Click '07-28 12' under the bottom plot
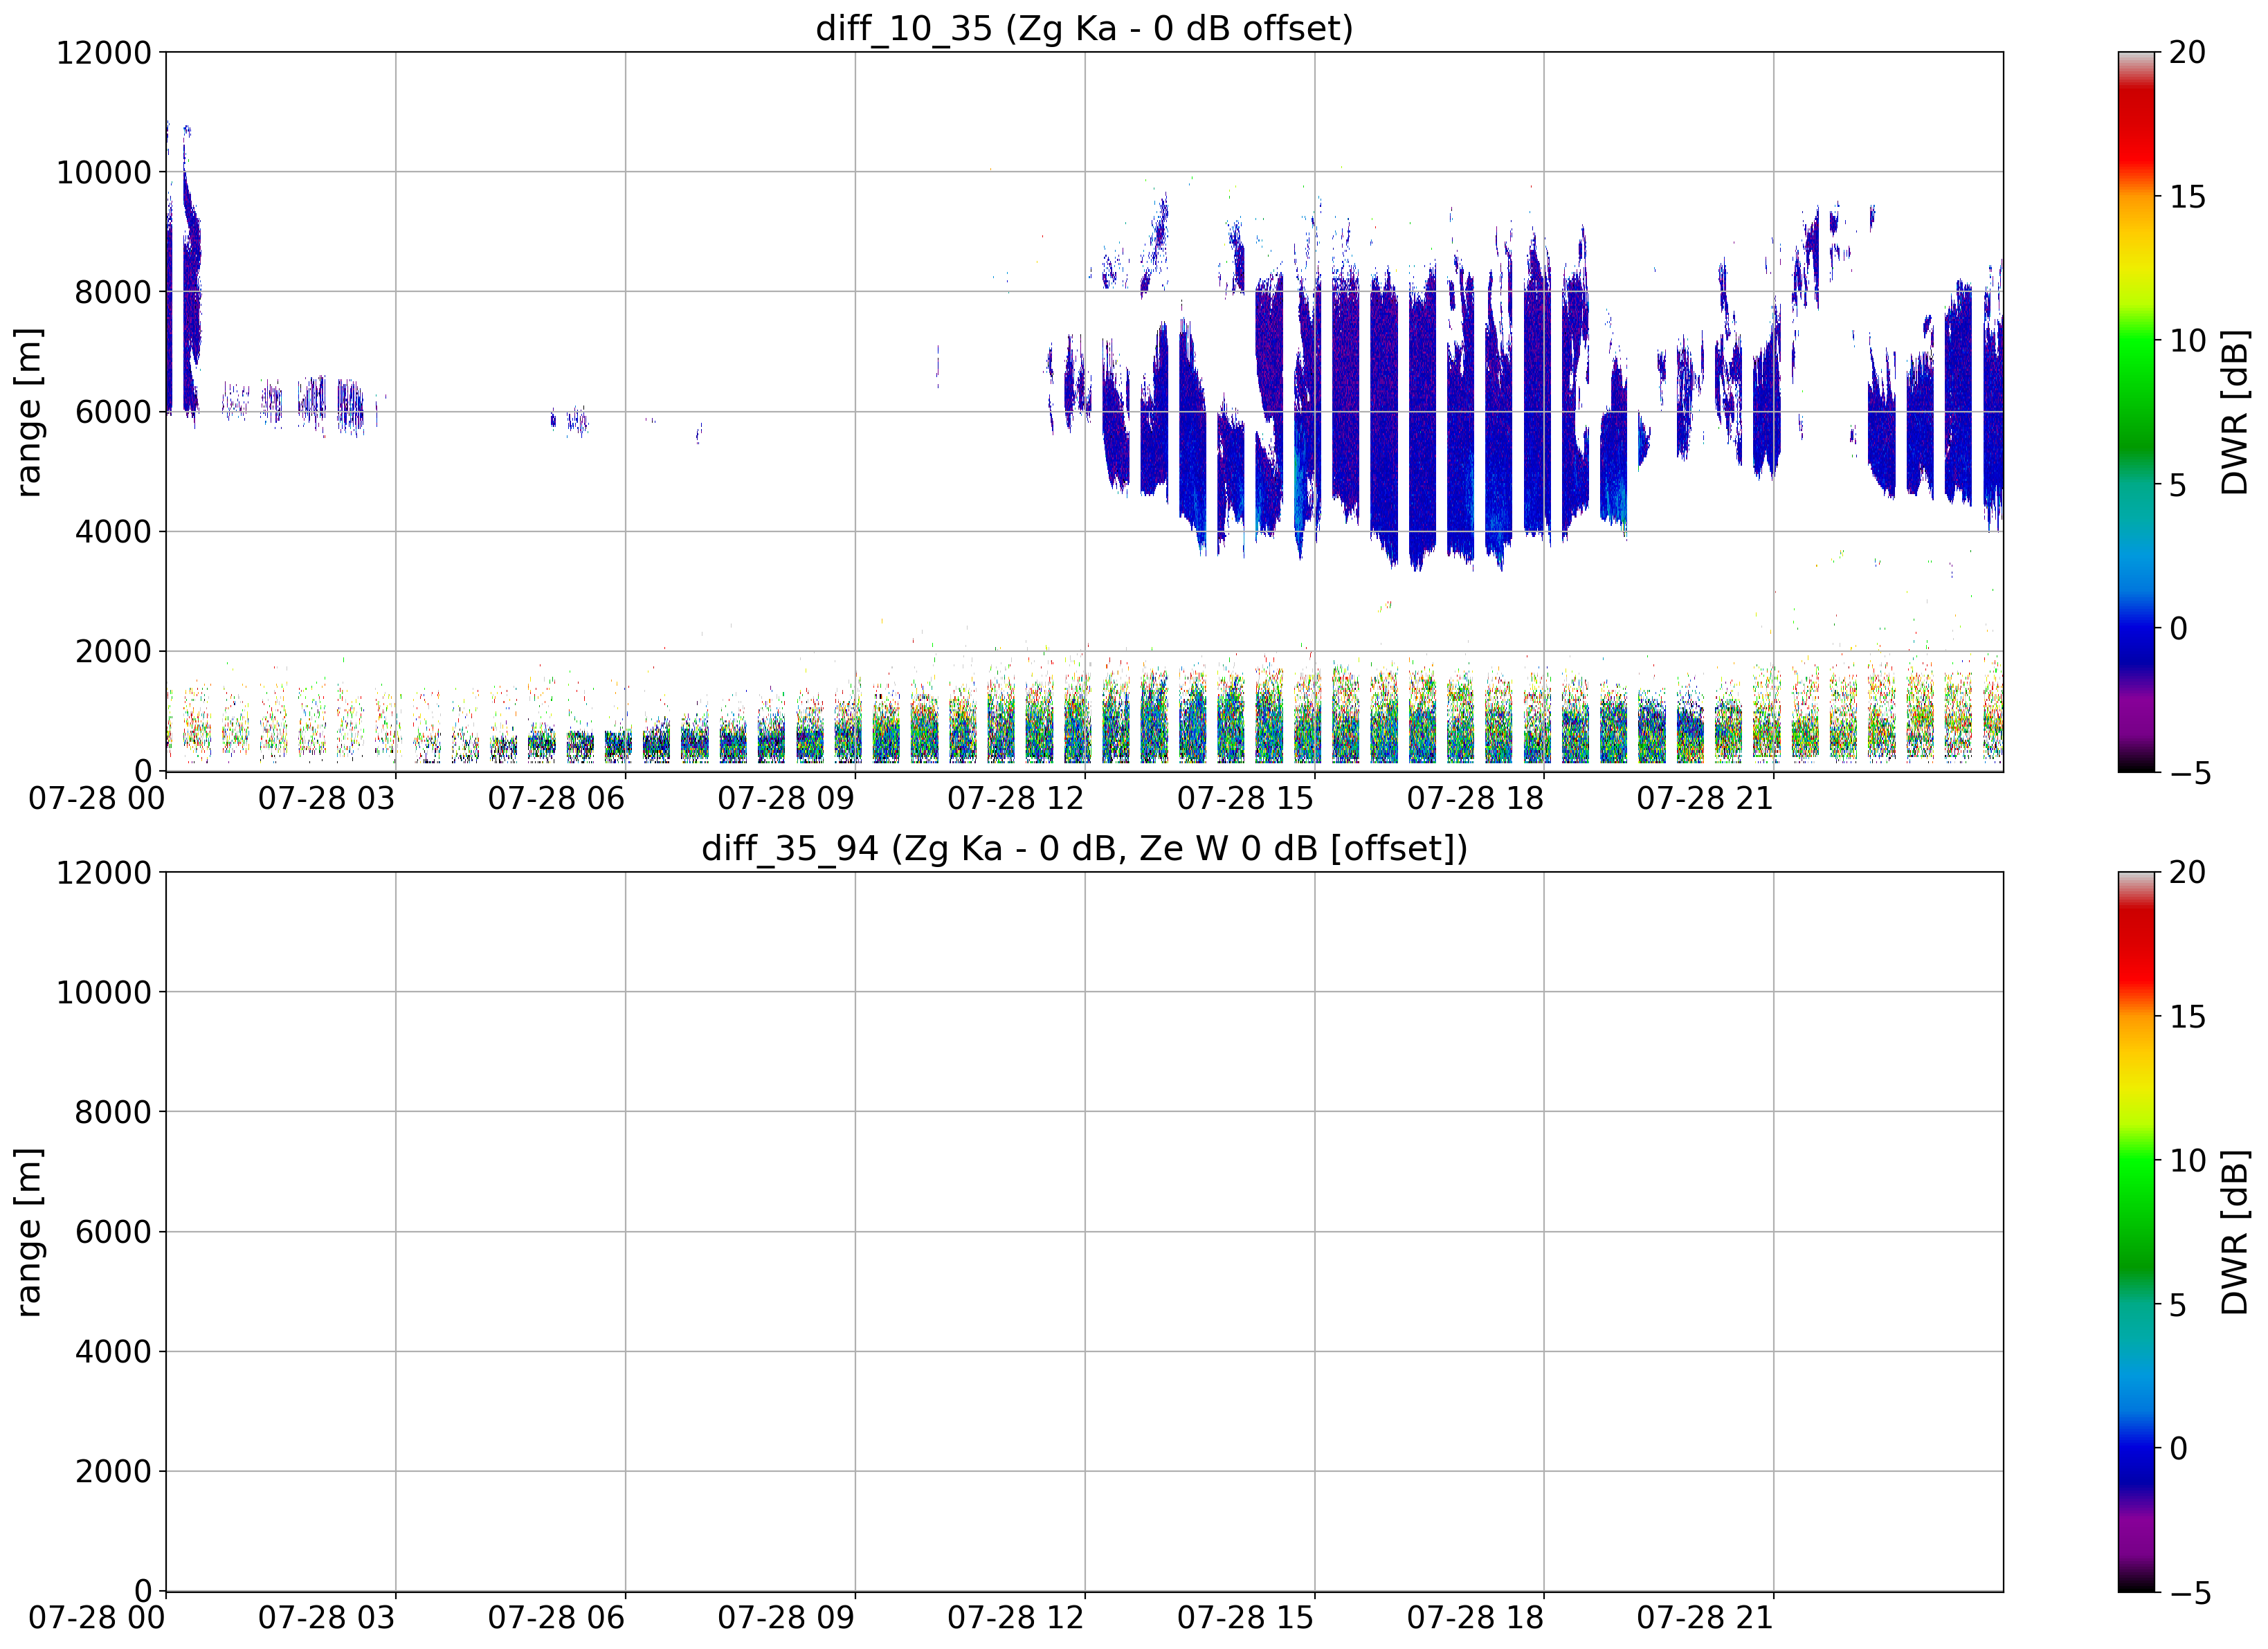This screenshot has height=1649, width=2268. pos(1016,1618)
